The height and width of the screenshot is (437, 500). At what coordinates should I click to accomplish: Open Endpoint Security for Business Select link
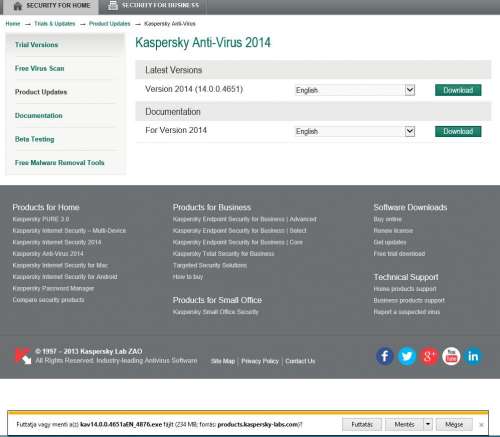[x=239, y=231]
